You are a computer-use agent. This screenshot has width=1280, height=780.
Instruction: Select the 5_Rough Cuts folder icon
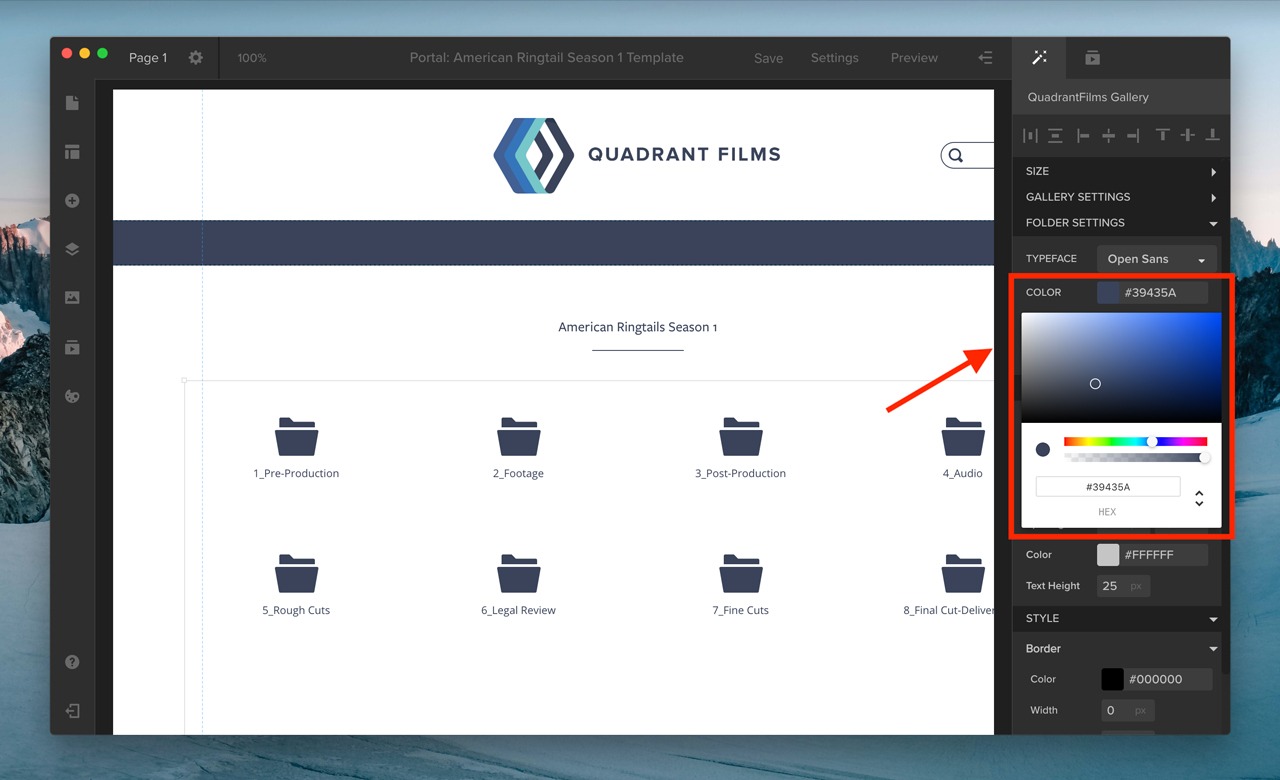tap(296, 573)
